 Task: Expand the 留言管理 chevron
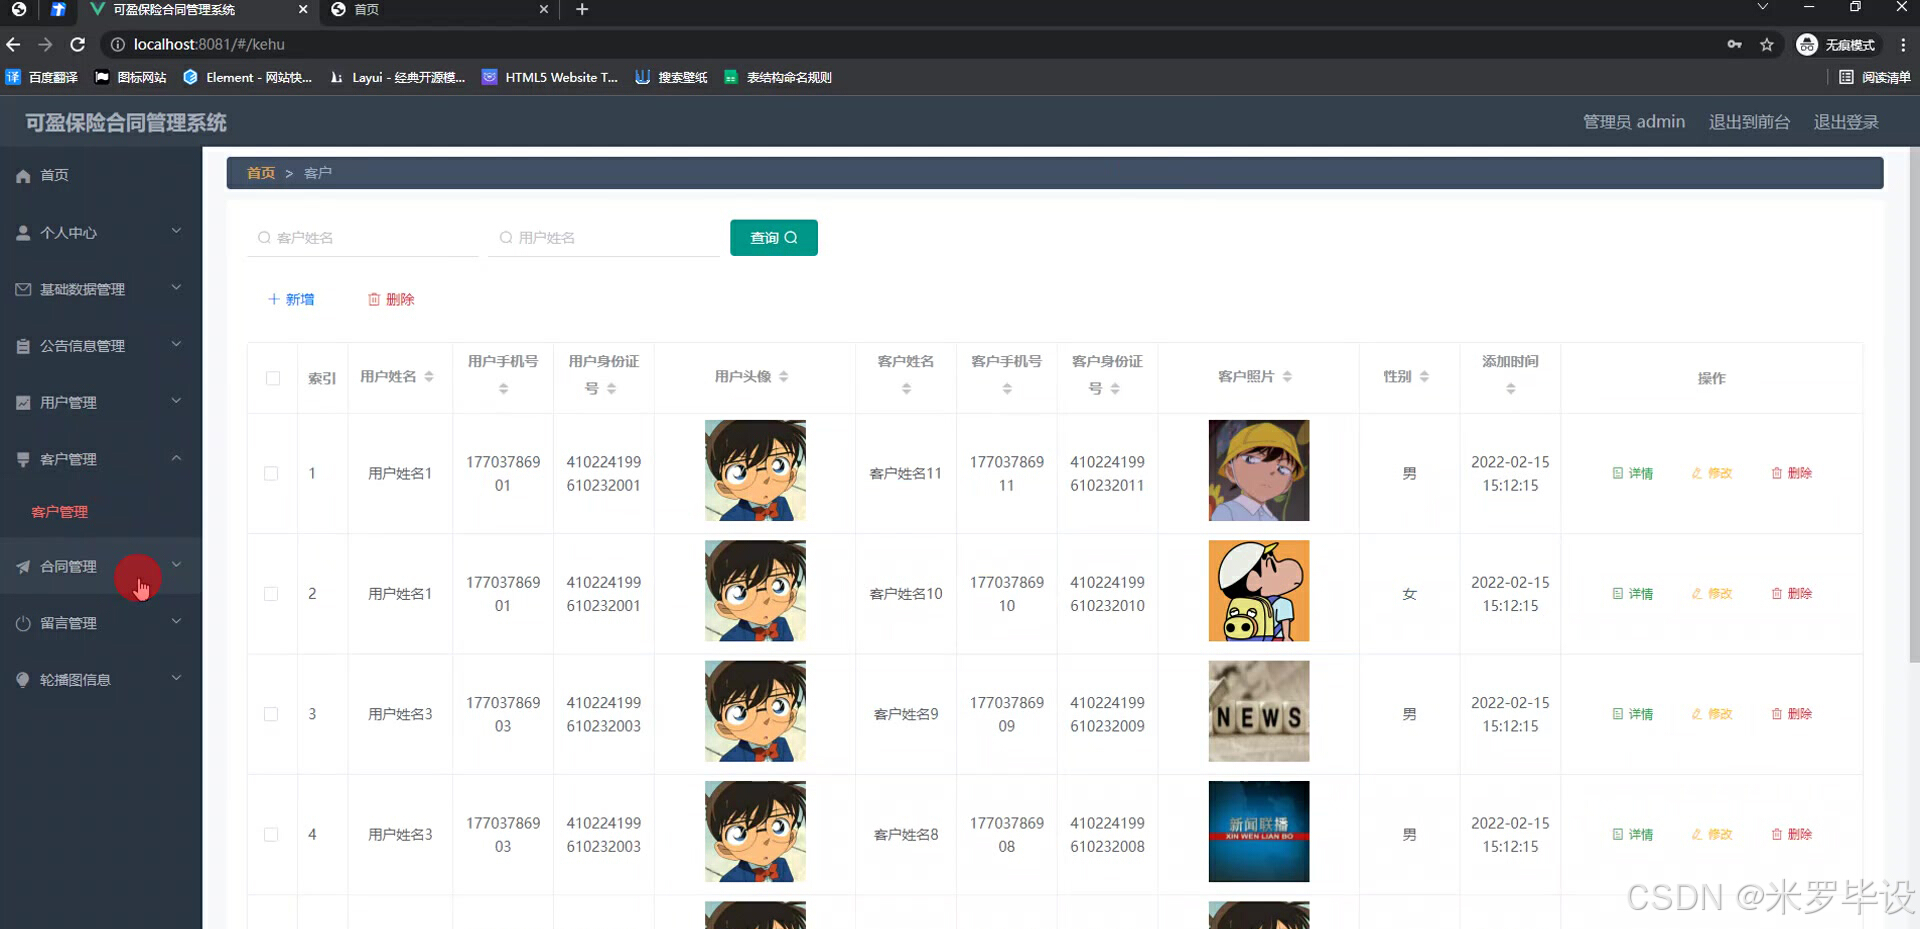(176, 621)
